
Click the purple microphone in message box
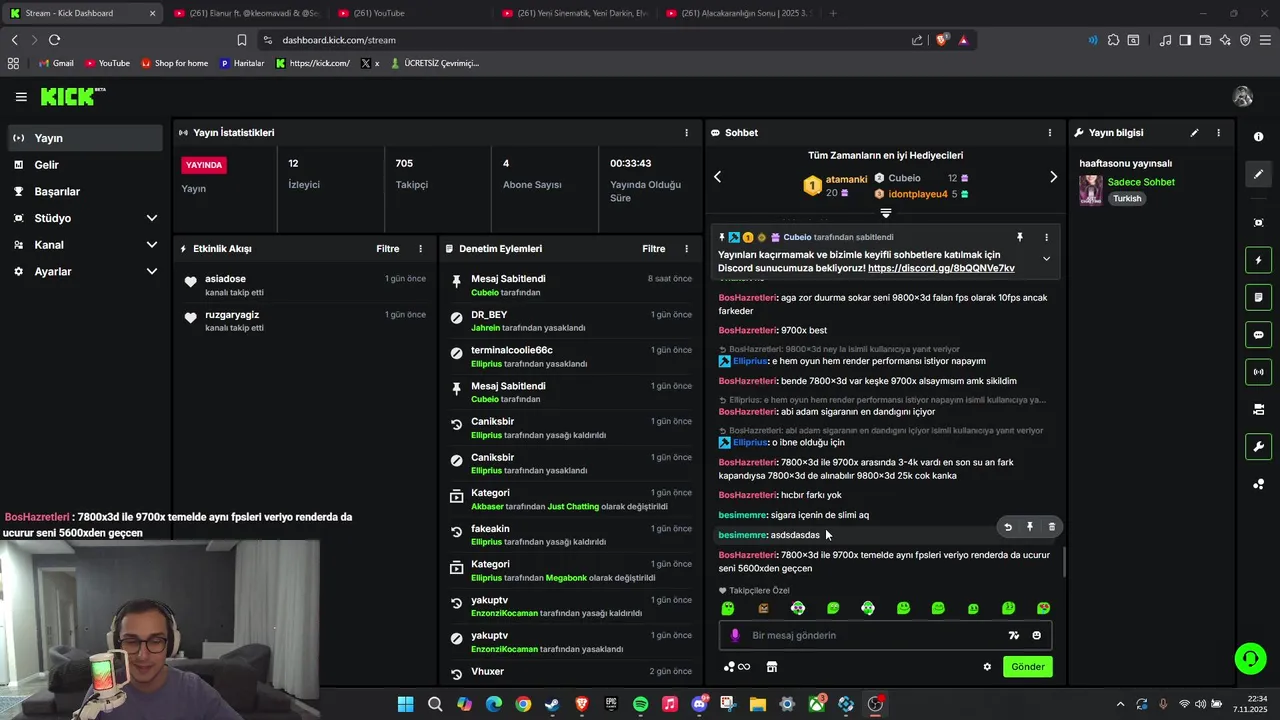(x=735, y=635)
